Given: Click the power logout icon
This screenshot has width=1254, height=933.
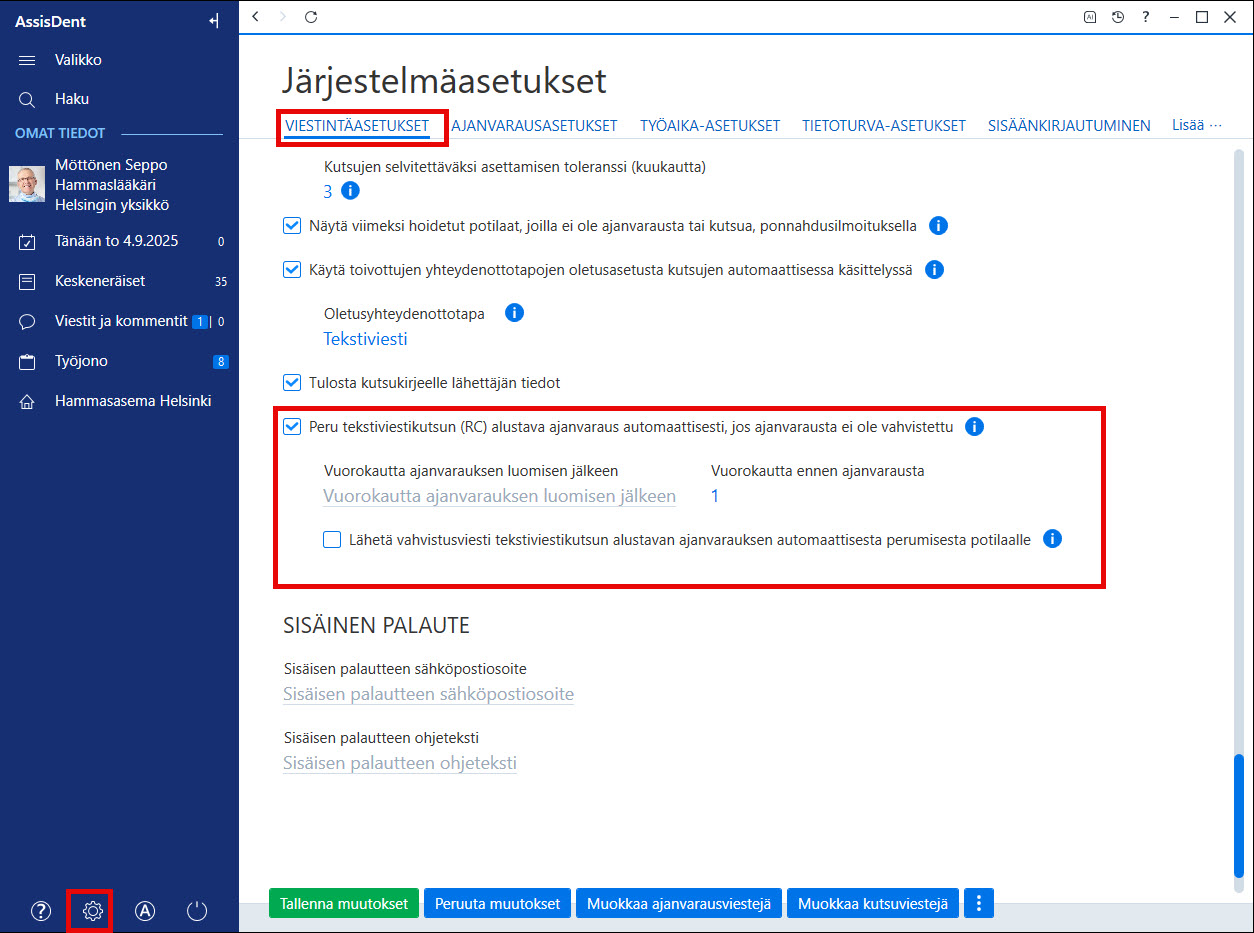Looking at the screenshot, I should tap(197, 911).
